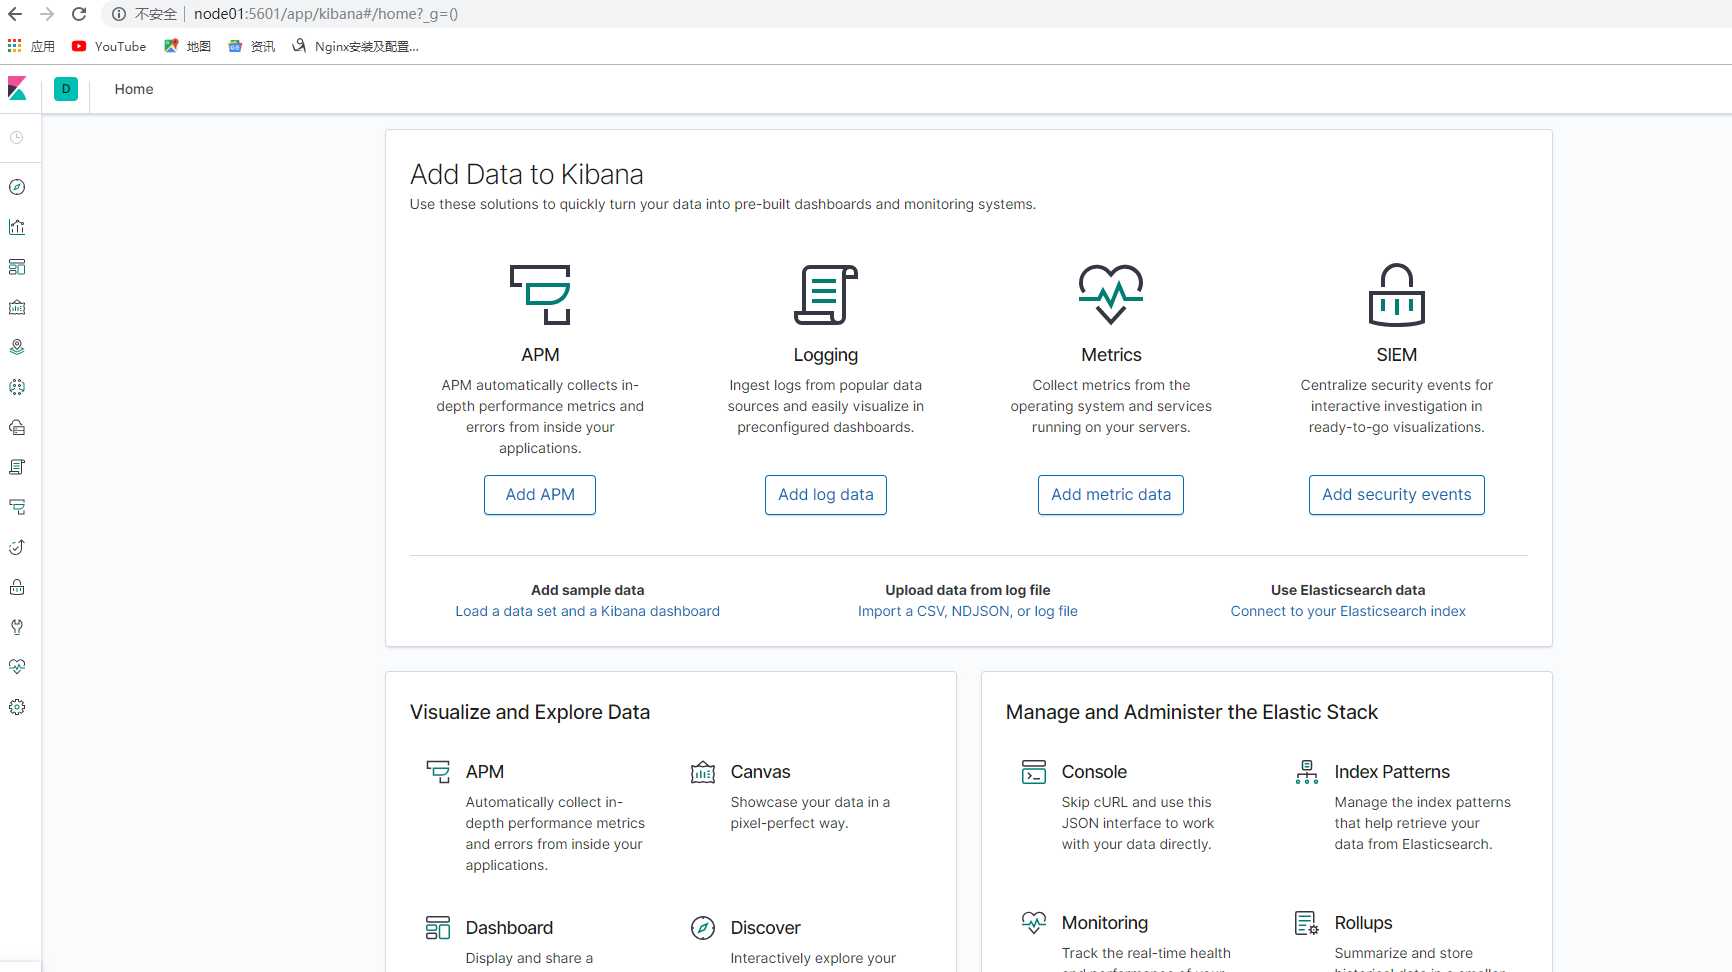The width and height of the screenshot is (1732, 972).
Task: Click the Add log data button
Action: (x=826, y=495)
